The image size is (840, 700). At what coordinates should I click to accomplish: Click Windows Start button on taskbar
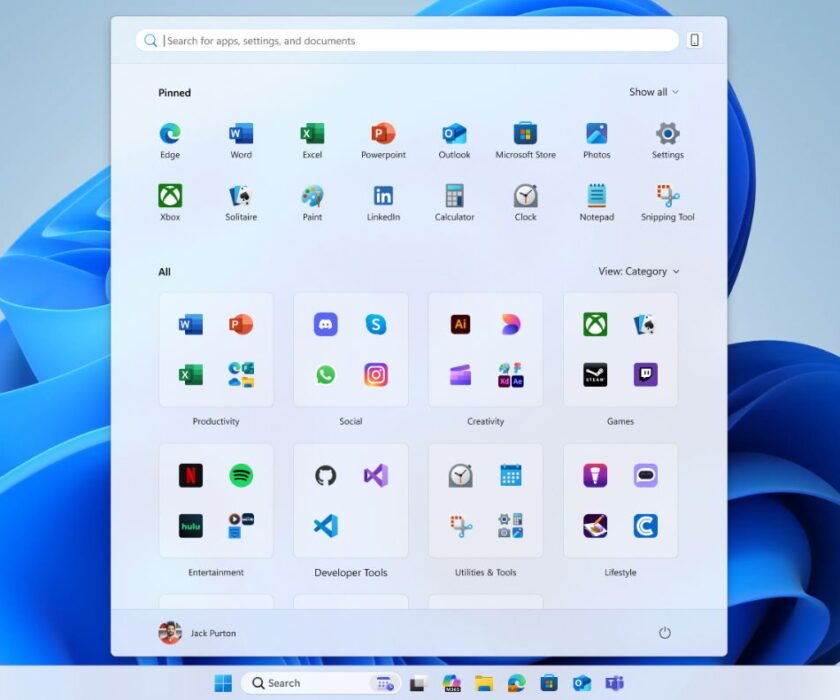[223, 683]
